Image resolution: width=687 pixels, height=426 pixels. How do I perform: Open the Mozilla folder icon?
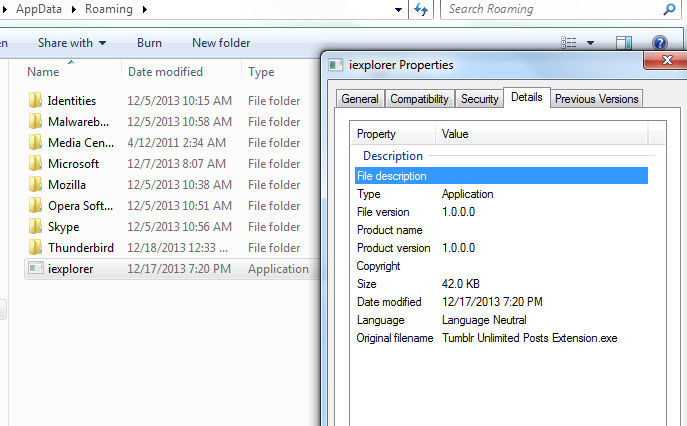[x=36, y=185]
